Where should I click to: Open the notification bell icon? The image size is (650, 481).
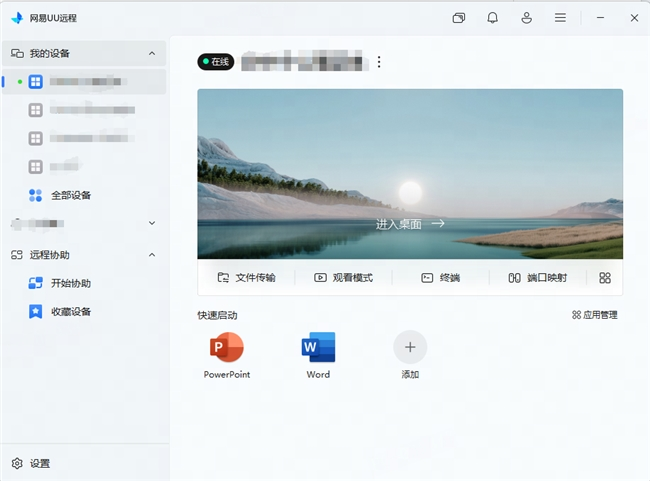492,18
